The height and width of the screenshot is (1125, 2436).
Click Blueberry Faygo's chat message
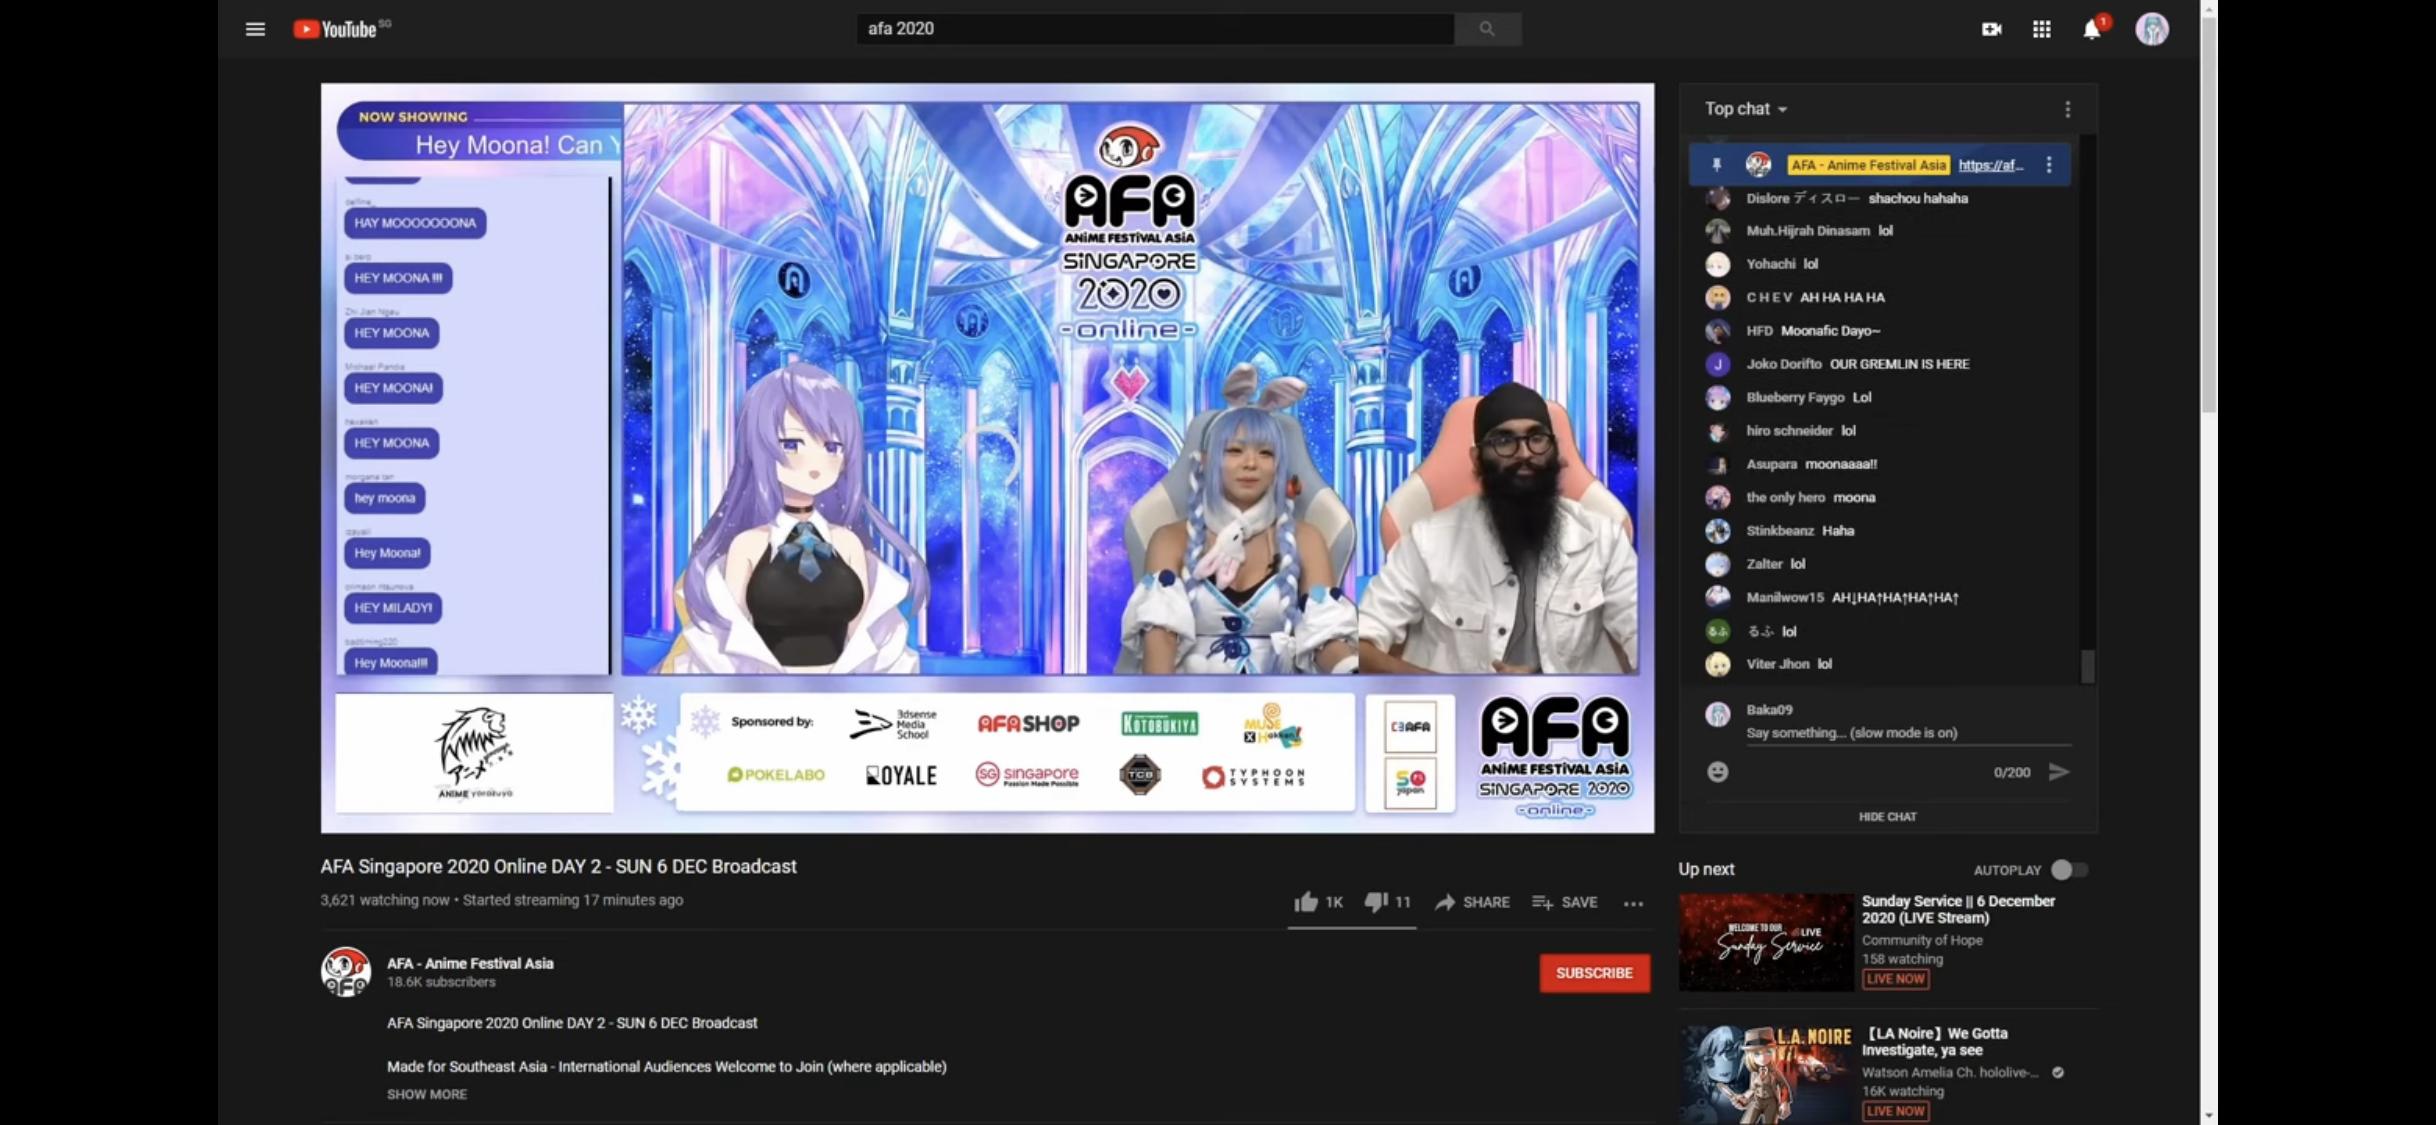click(1808, 397)
